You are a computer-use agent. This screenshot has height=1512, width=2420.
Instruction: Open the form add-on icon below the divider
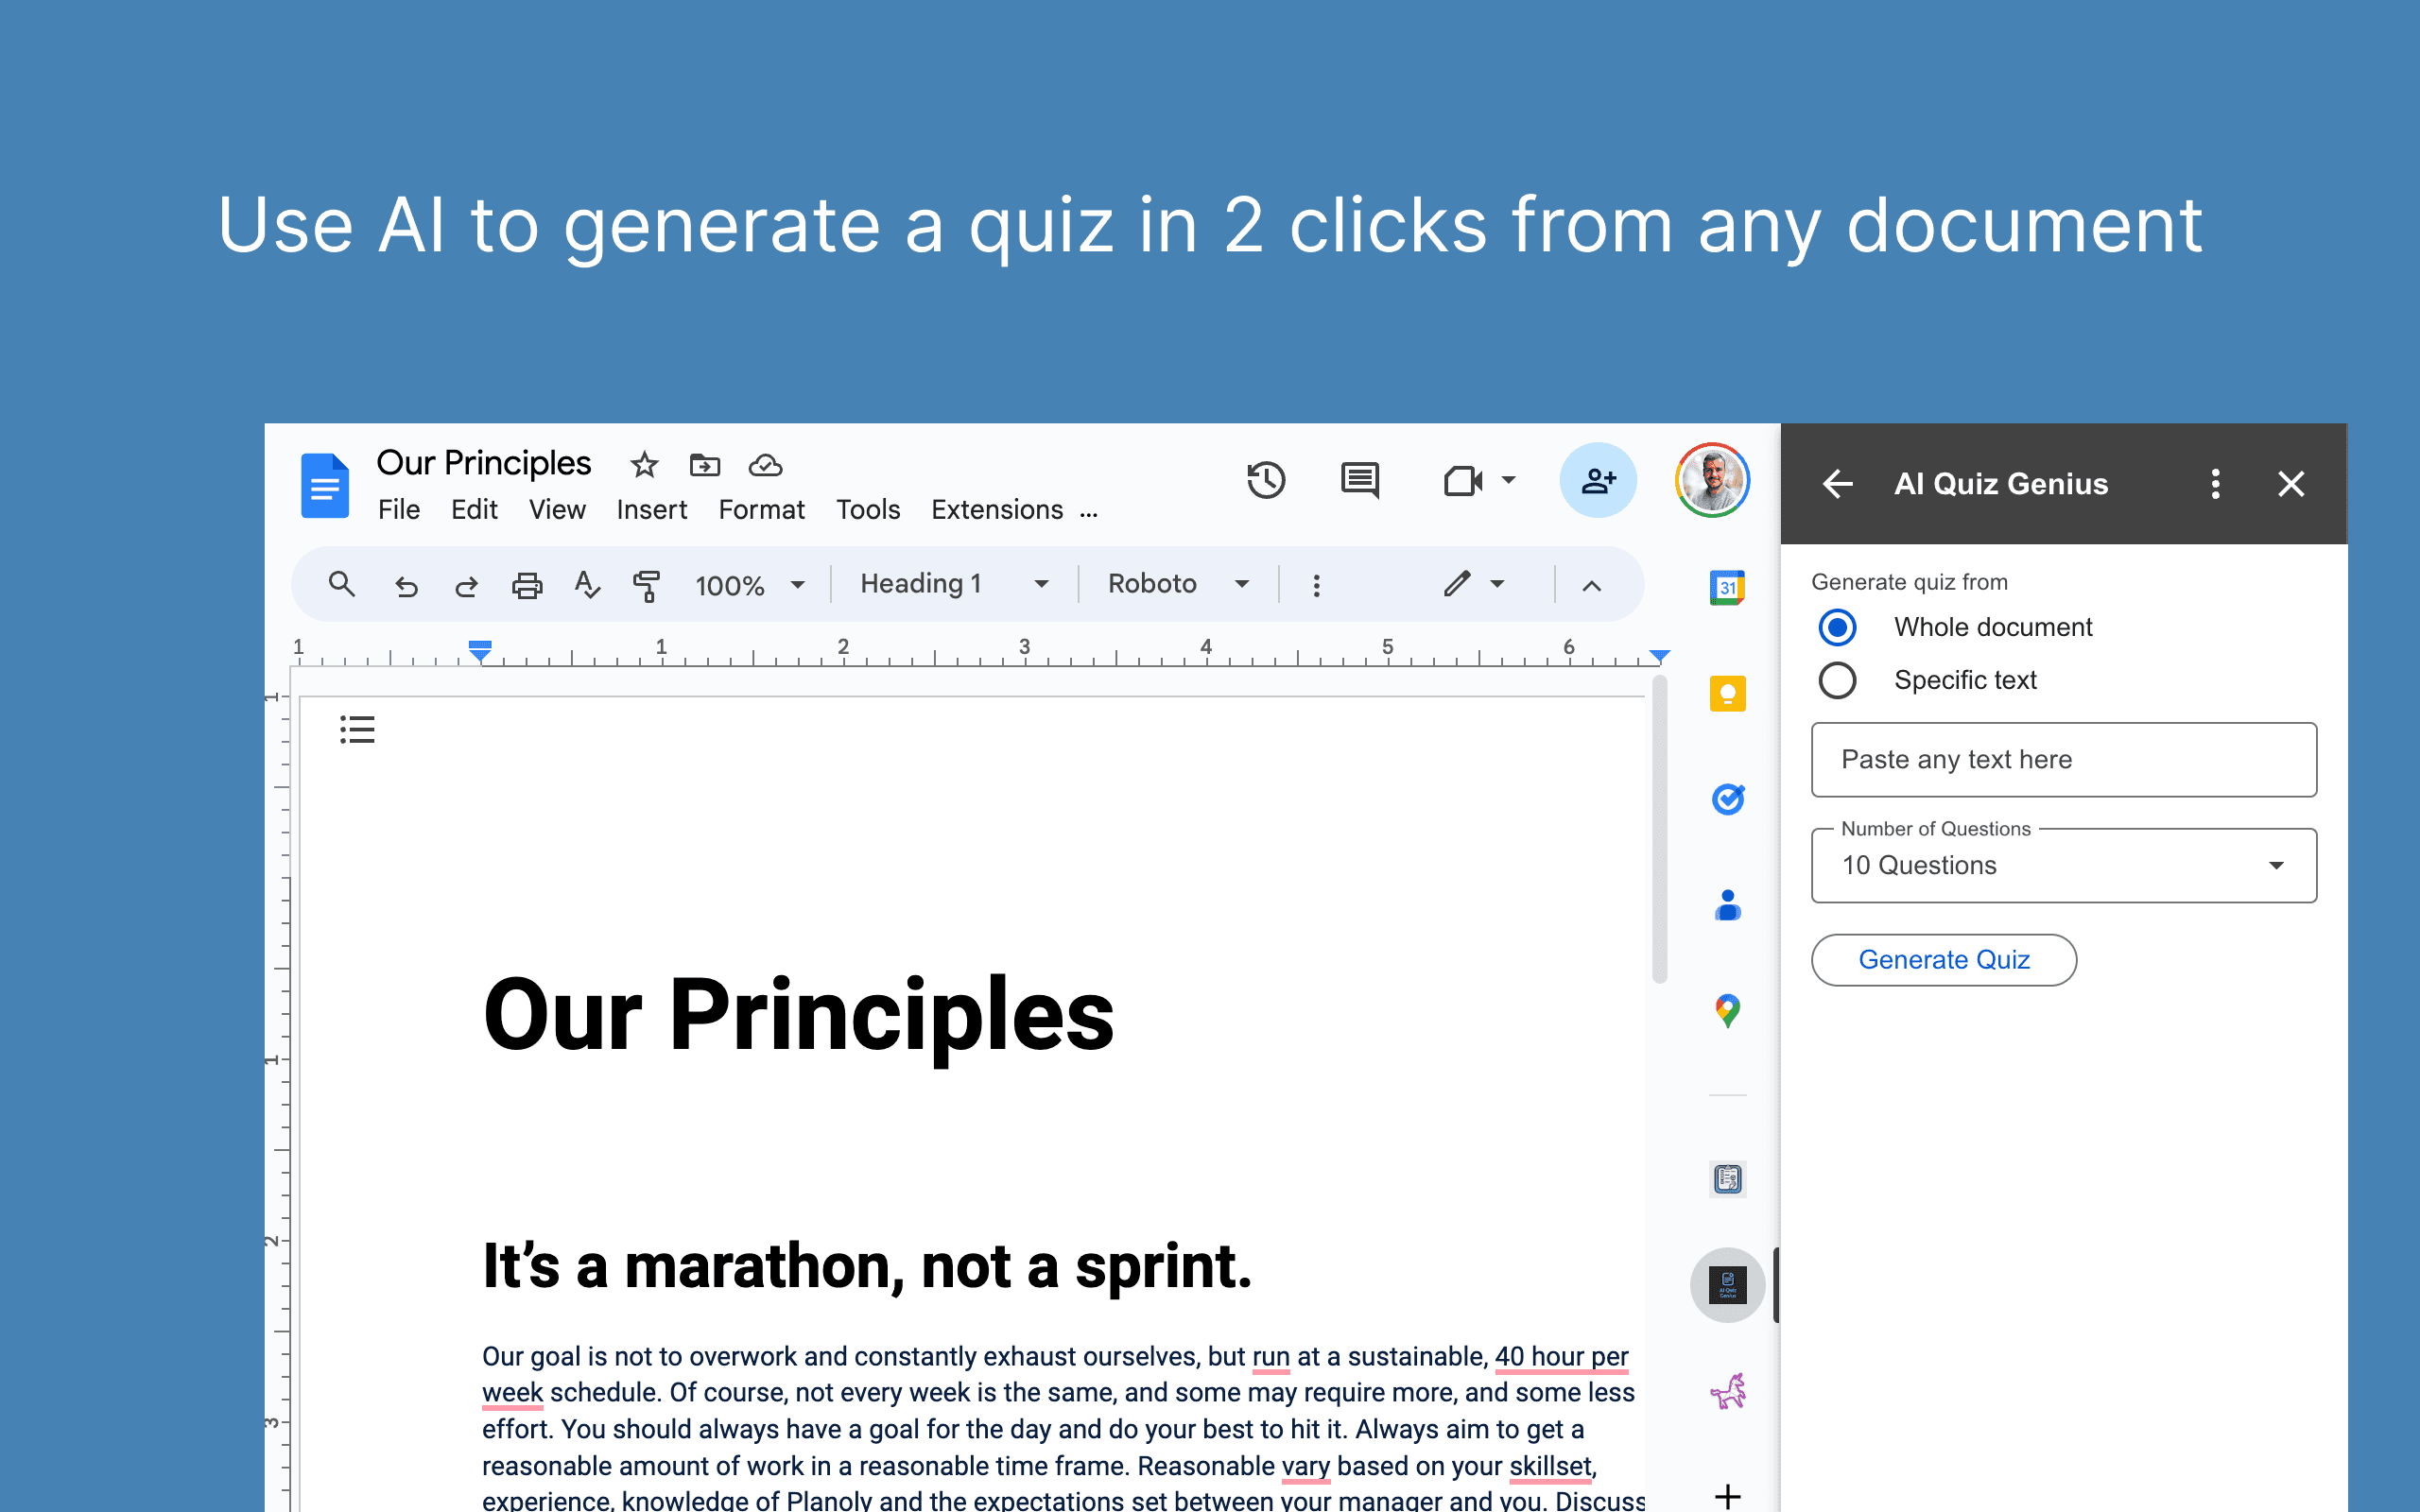(x=1727, y=1179)
